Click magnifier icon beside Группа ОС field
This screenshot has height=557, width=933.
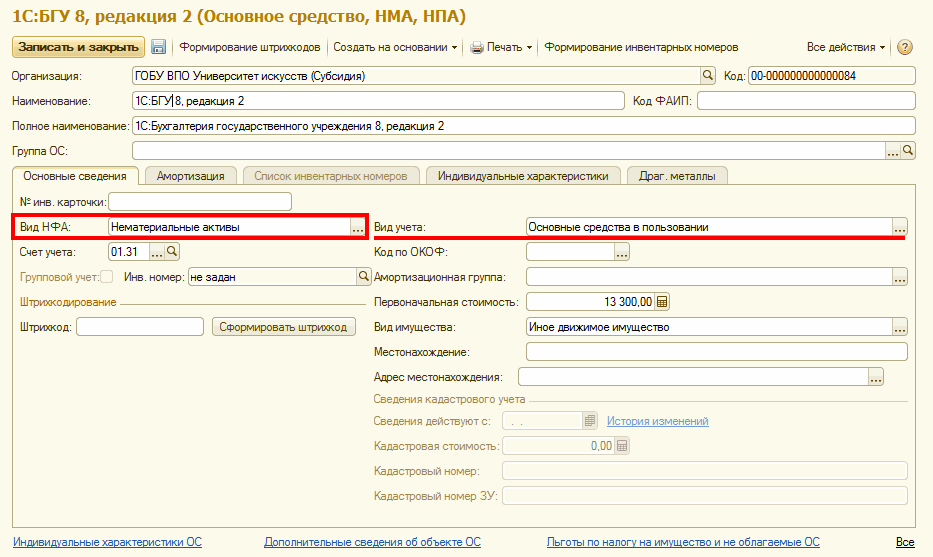click(x=908, y=150)
